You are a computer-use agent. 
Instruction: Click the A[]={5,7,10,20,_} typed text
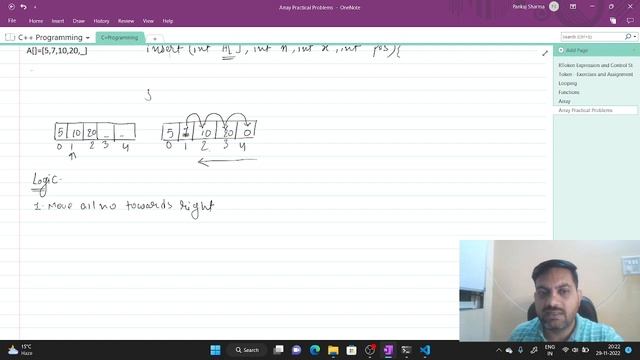coord(57,51)
